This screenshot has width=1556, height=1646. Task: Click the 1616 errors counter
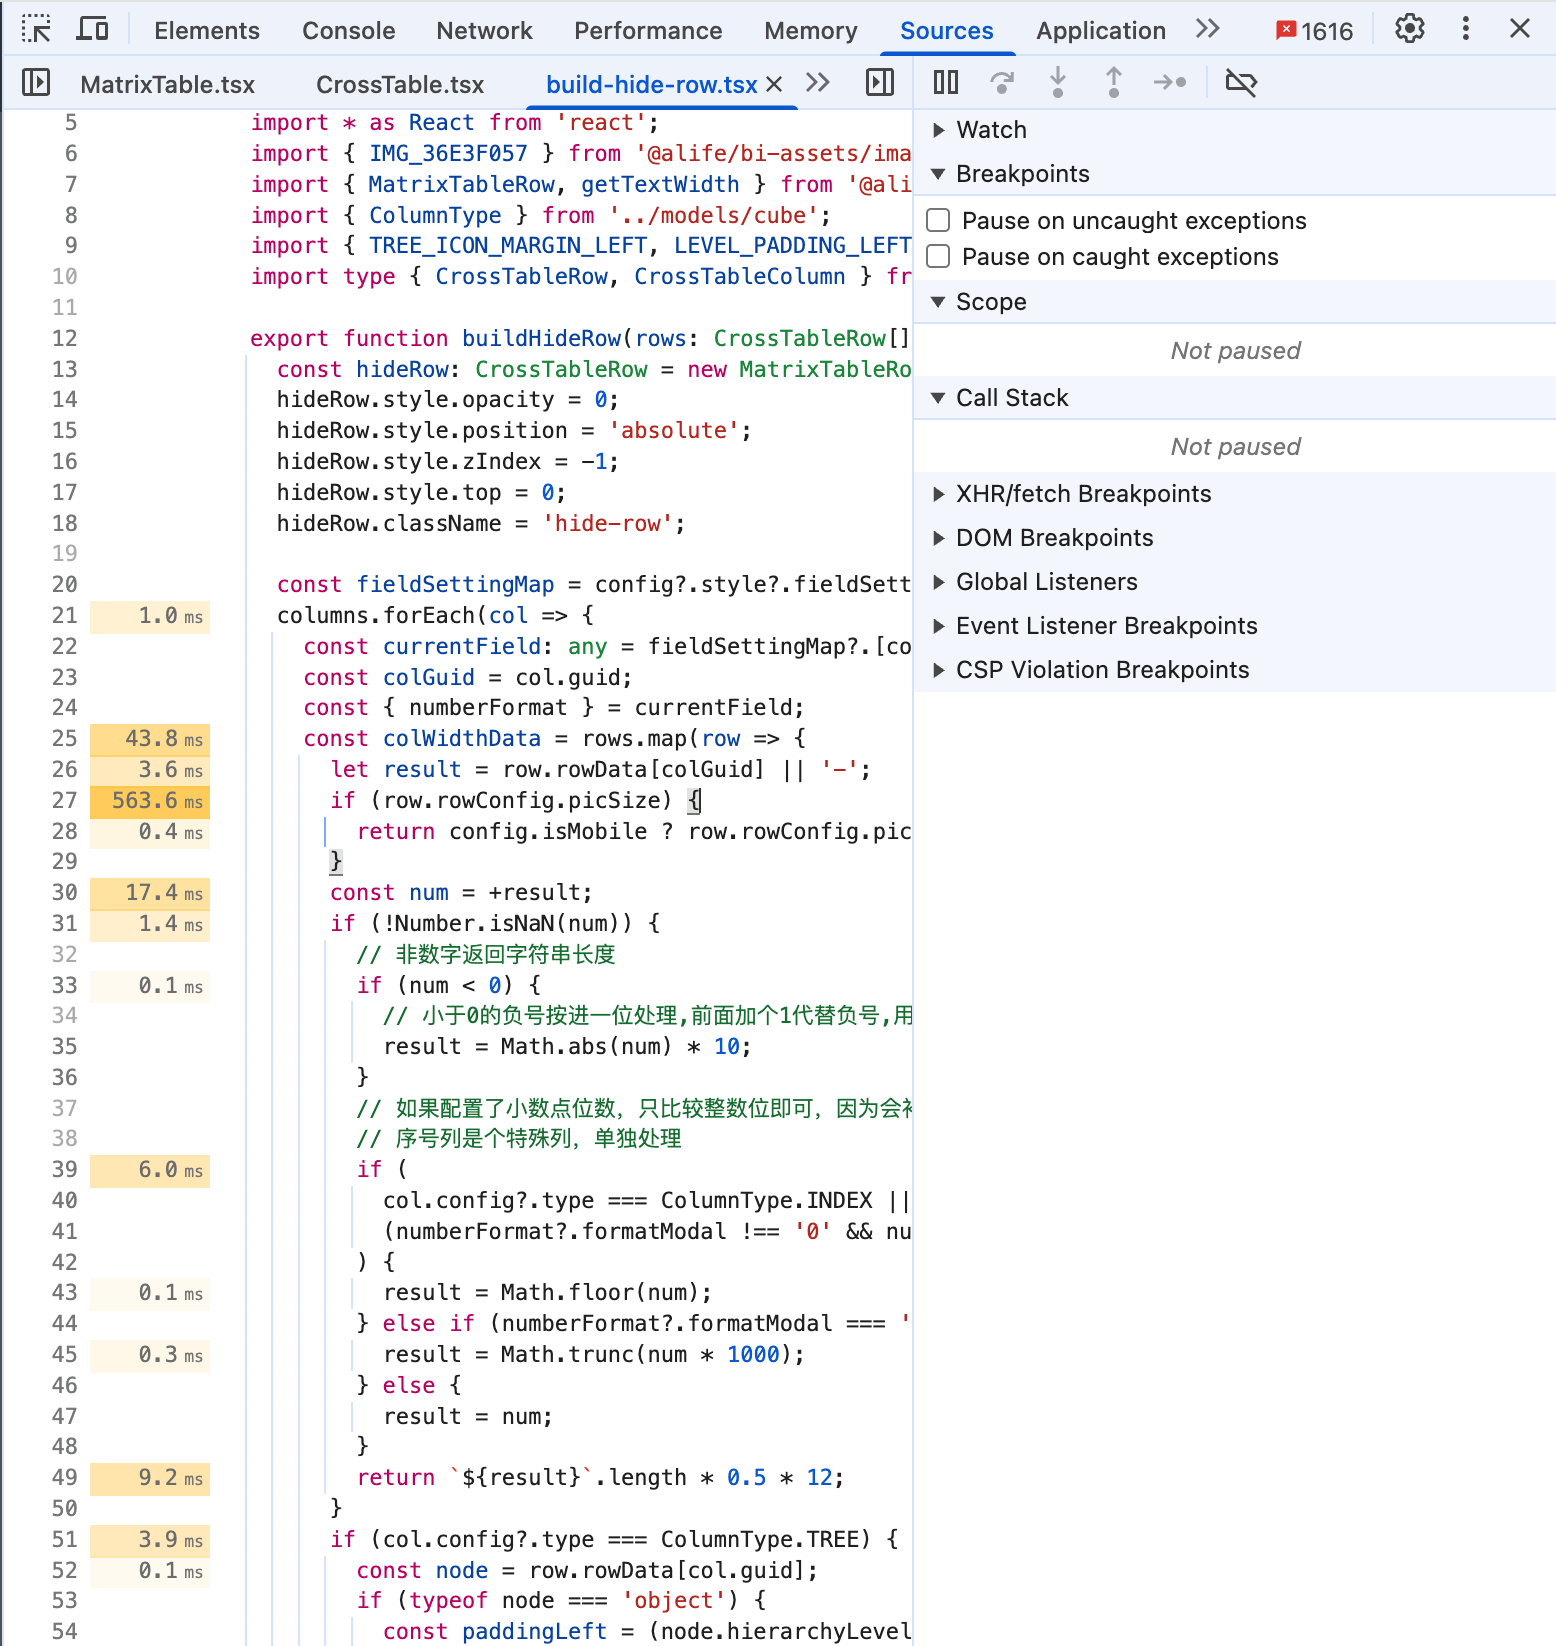tap(1314, 31)
